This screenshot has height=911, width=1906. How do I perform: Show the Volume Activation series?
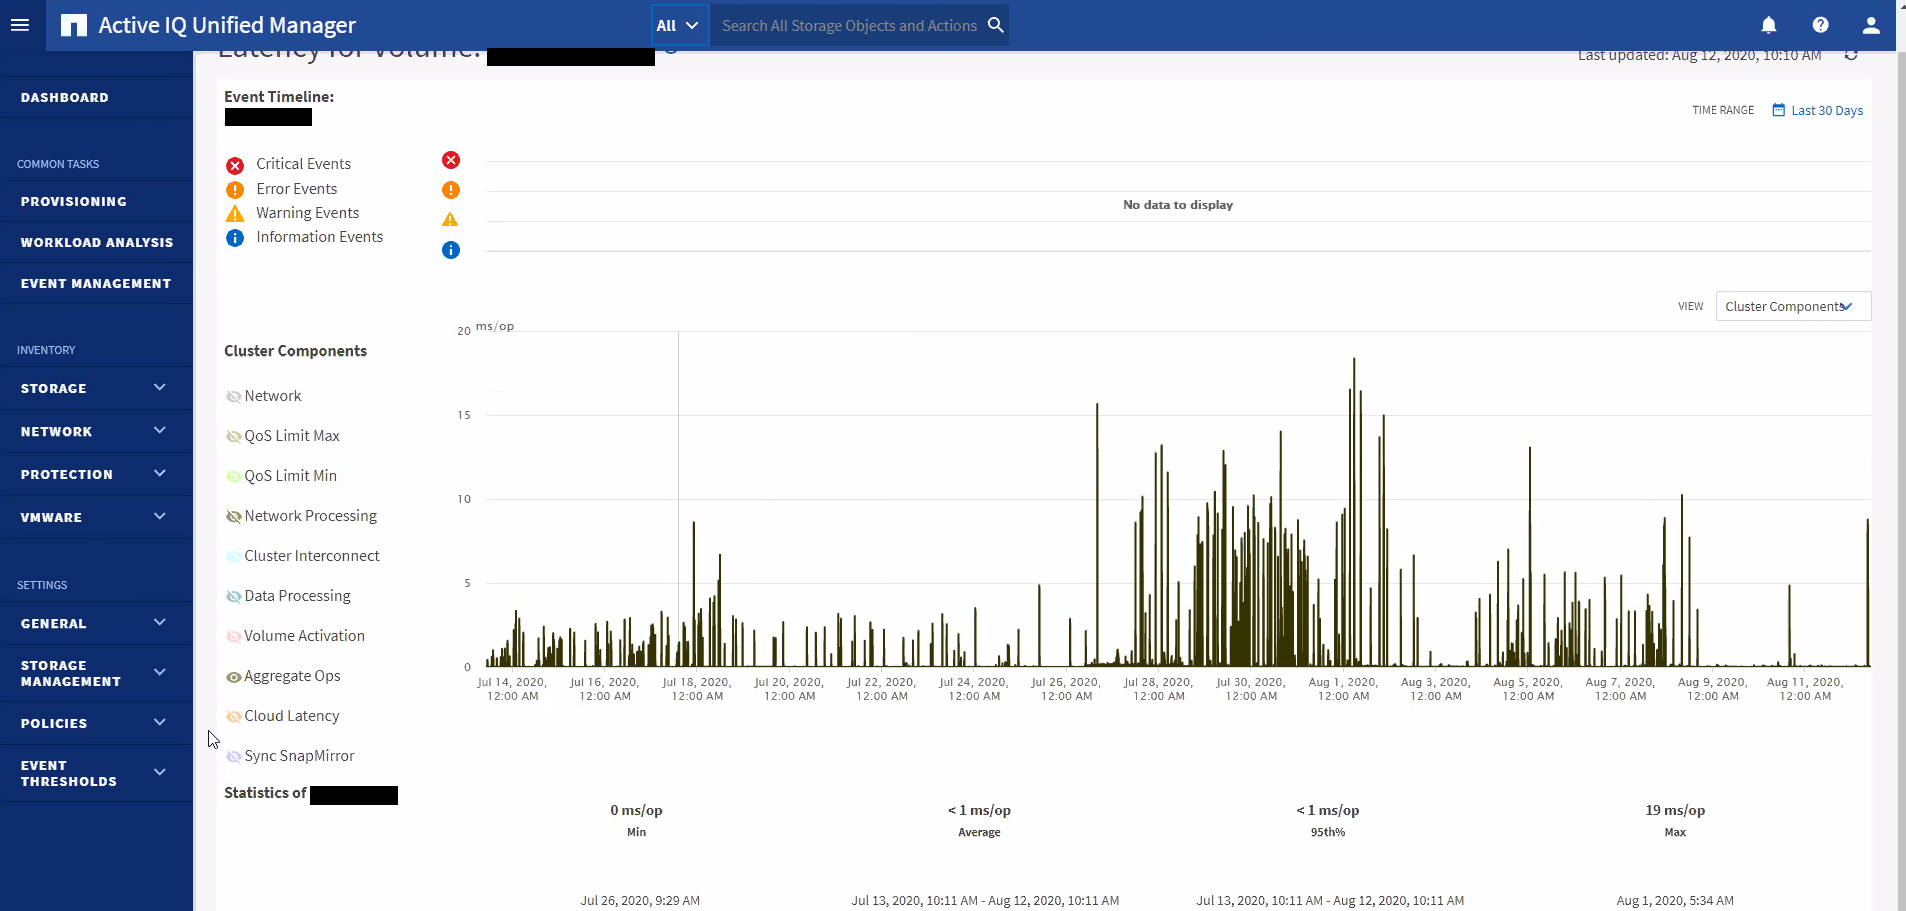(233, 636)
